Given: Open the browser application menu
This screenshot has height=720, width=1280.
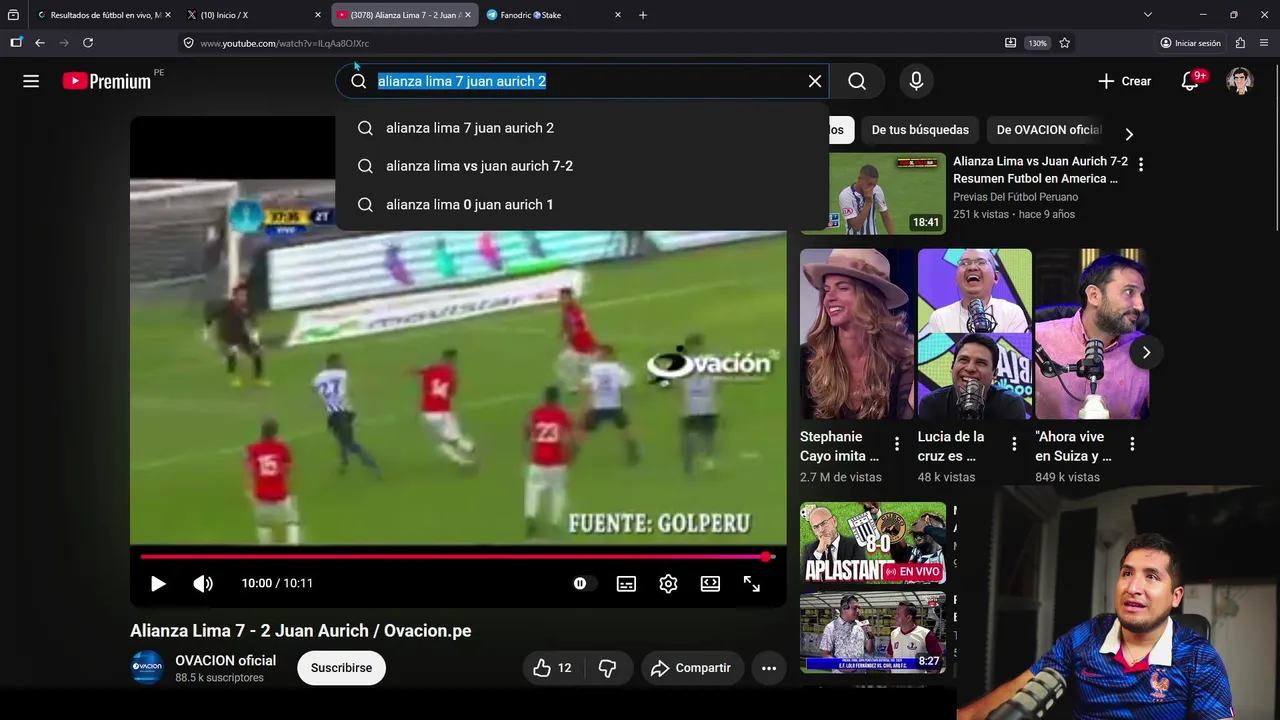Looking at the screenshot, I should (x=1264, y=43).
